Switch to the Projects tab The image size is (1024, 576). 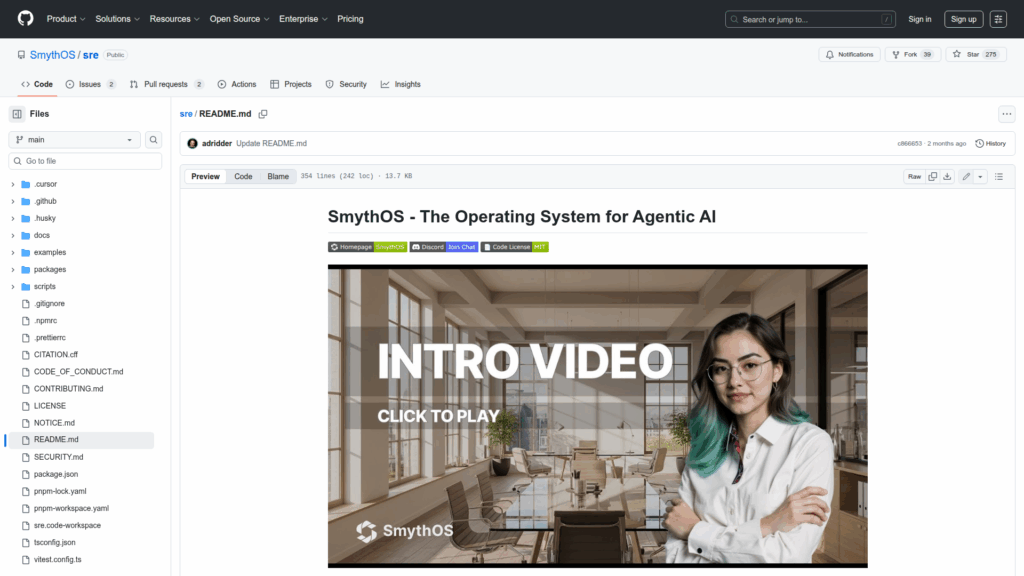click(x=291, y=84)
